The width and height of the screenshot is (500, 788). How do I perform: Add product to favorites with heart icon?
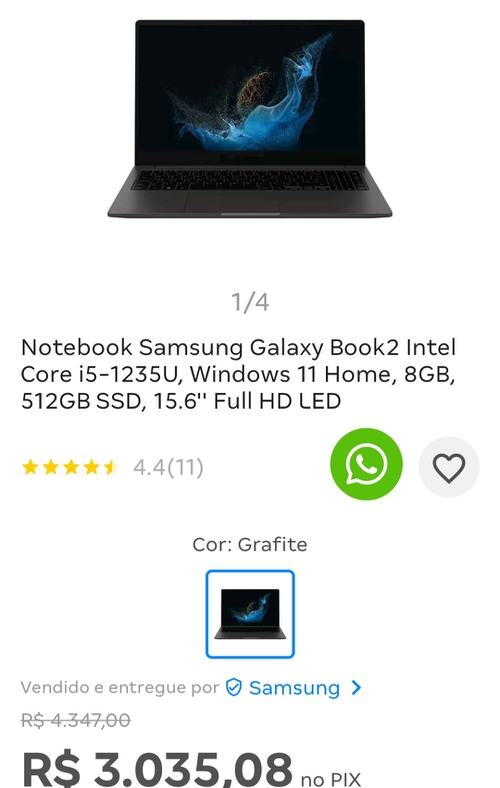pos(449,467)
